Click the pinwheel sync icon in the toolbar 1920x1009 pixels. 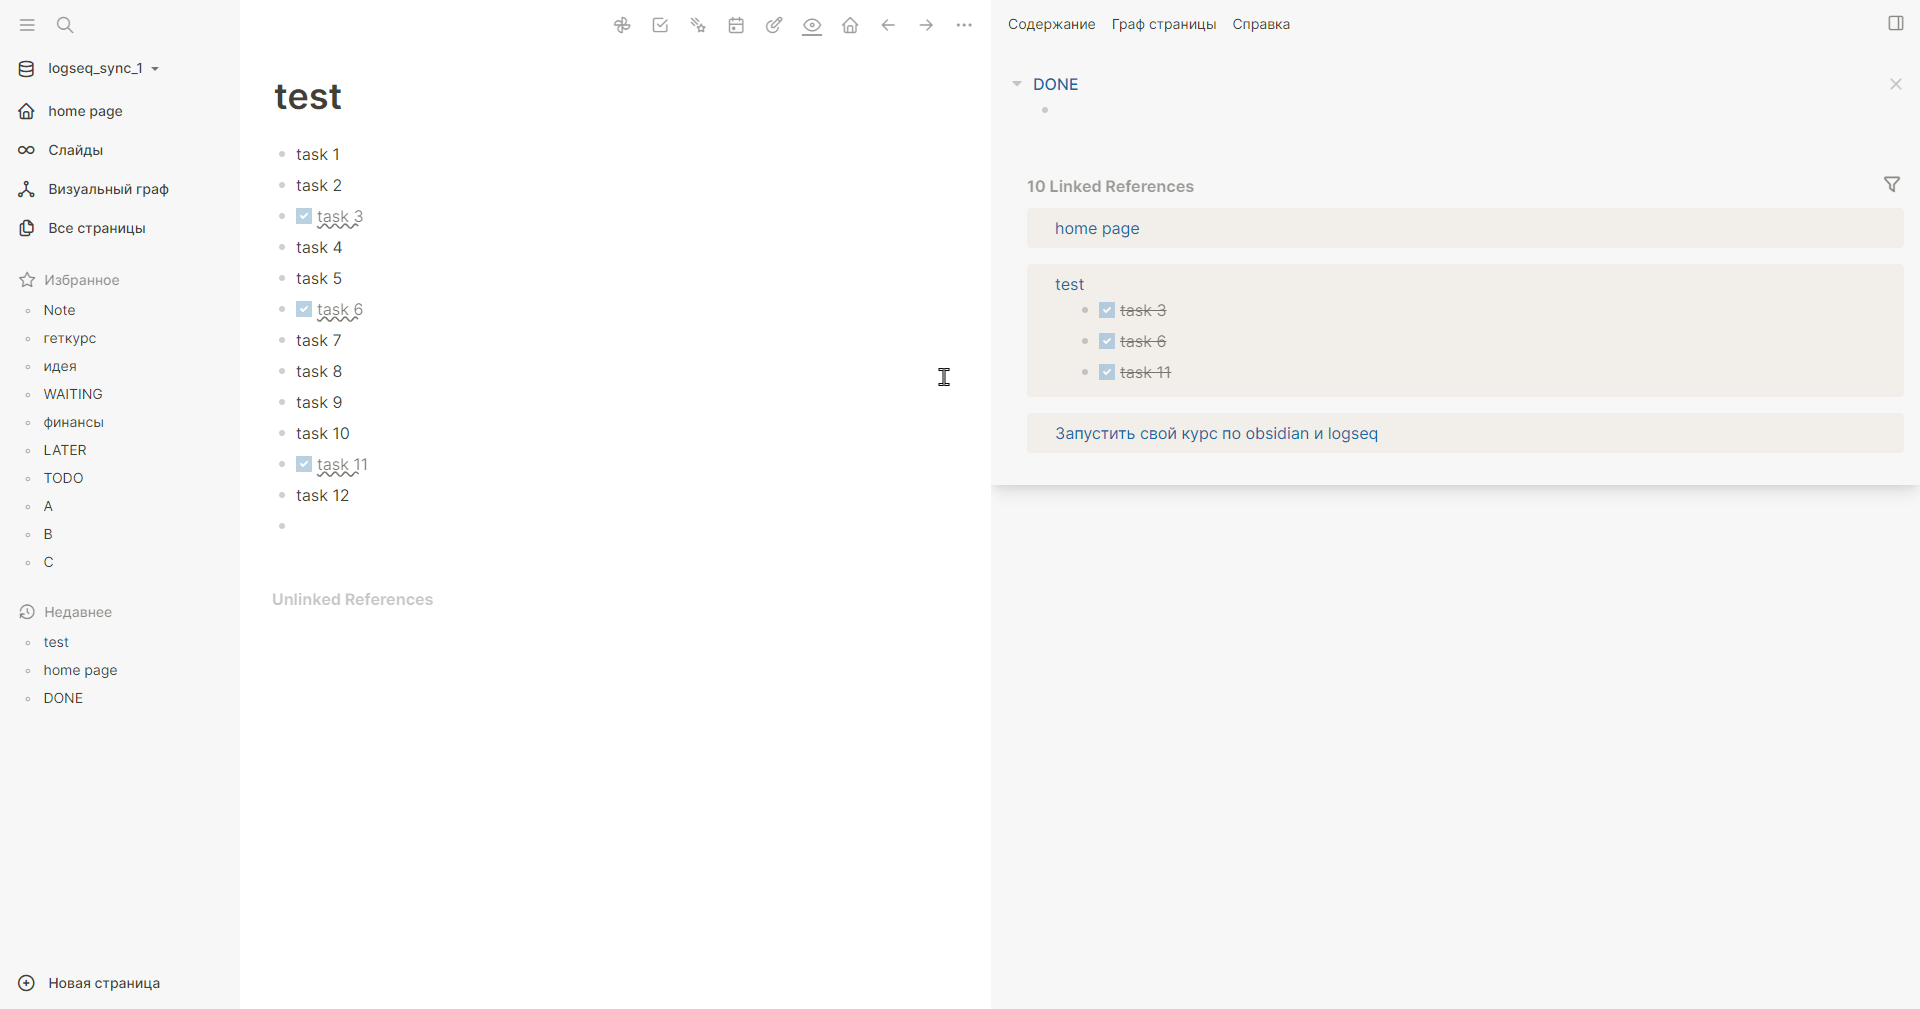coord(622,25)
